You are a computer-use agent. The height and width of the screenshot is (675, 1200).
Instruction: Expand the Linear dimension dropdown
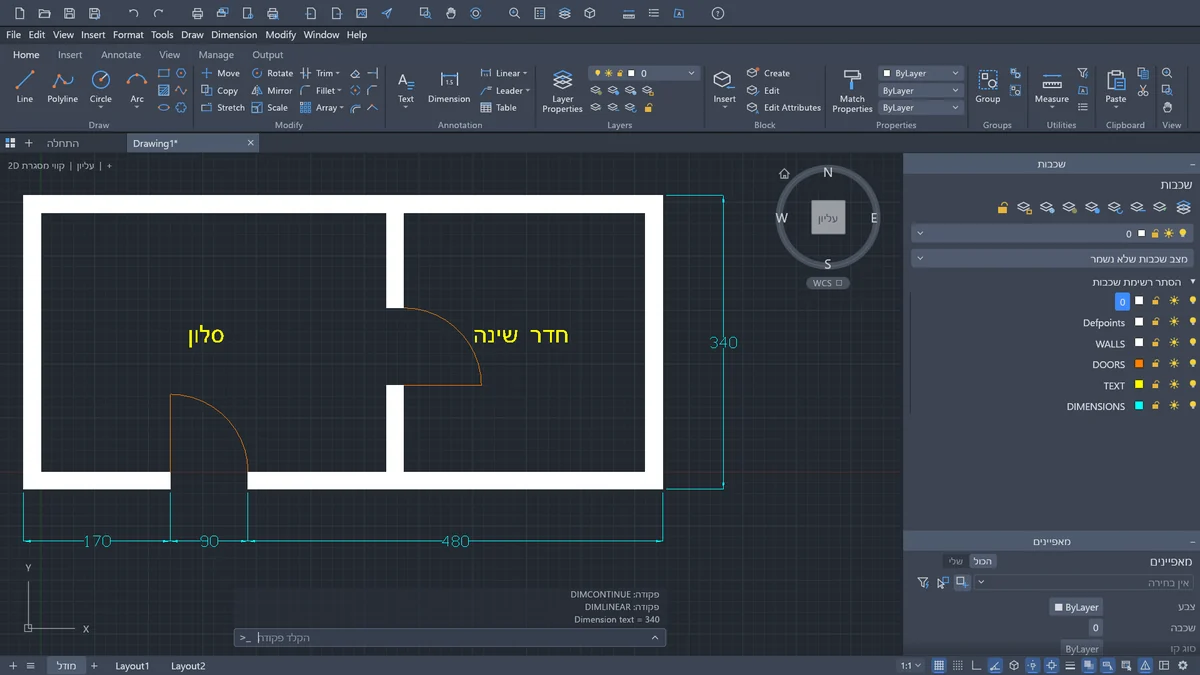525,73
